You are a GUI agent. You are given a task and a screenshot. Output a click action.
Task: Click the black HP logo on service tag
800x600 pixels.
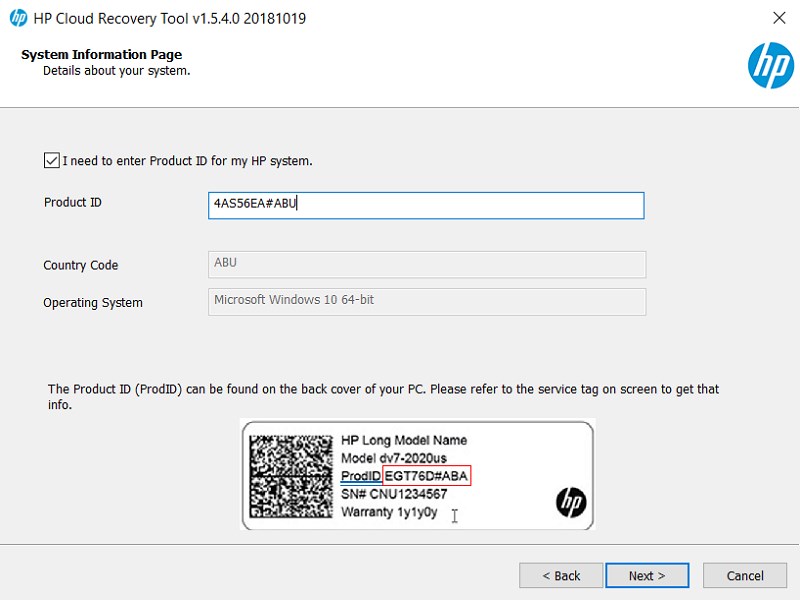[x=571, y=502]
